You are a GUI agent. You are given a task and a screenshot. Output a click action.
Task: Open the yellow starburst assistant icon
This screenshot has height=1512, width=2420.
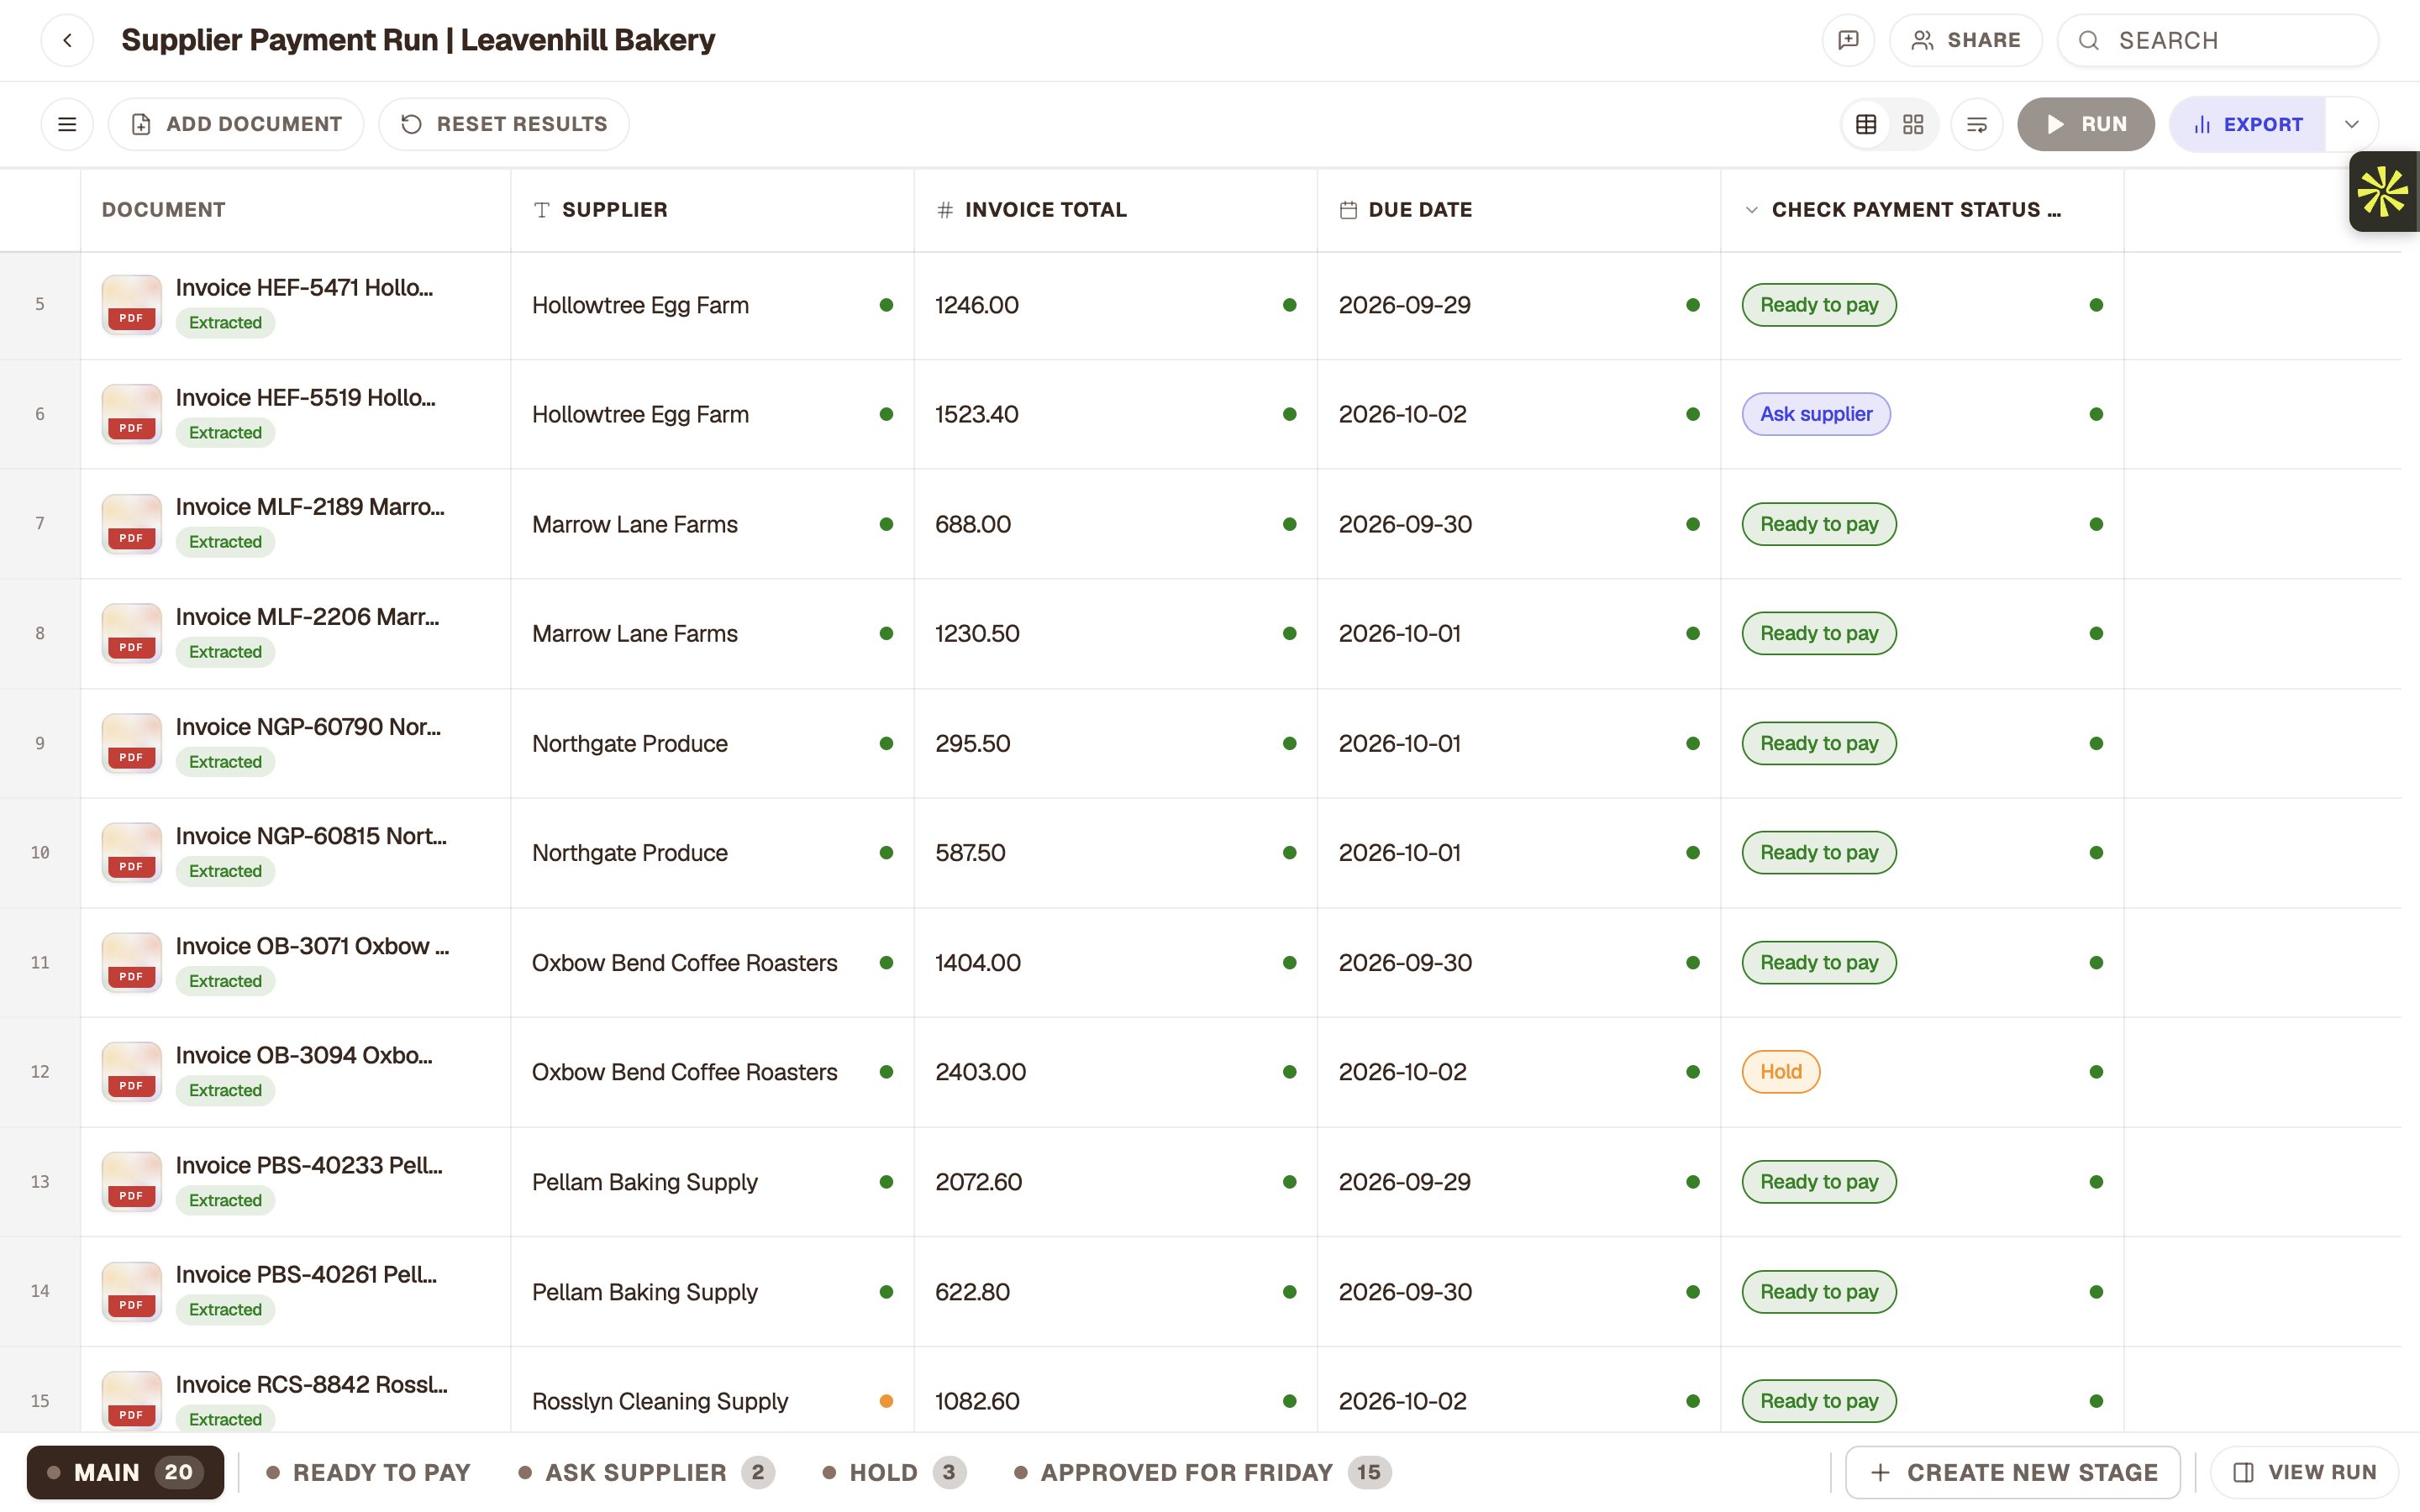pos(2383,191)
